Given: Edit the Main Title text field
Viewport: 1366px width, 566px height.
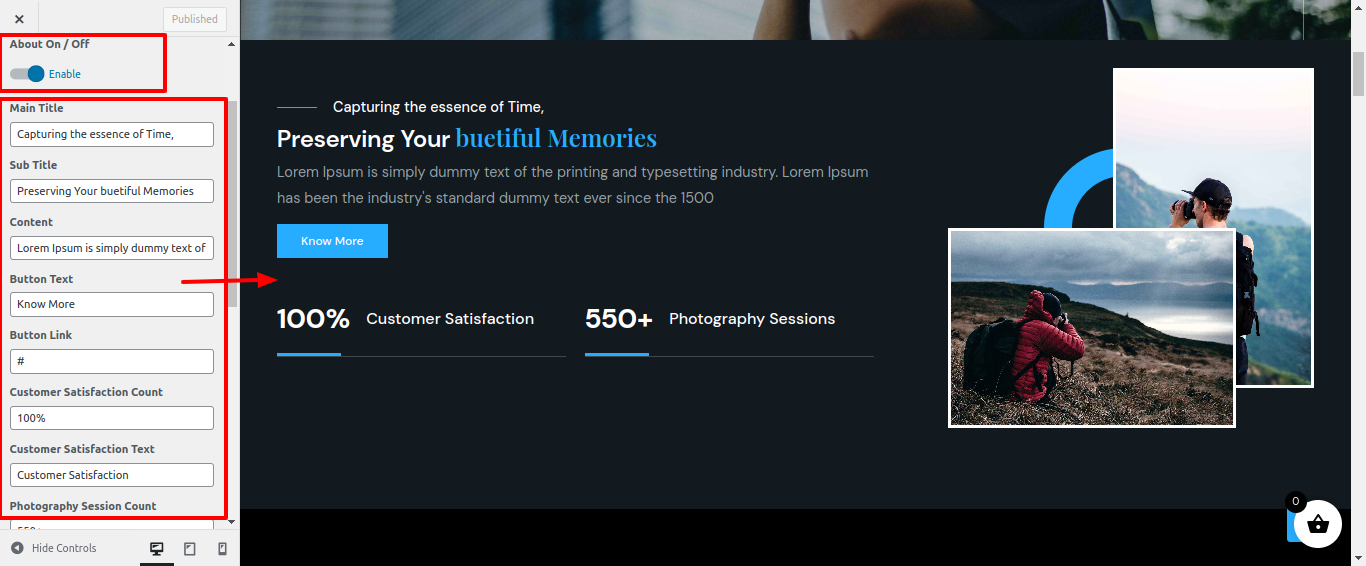Looking at the screenshot, I should click(x=112, y=134).
